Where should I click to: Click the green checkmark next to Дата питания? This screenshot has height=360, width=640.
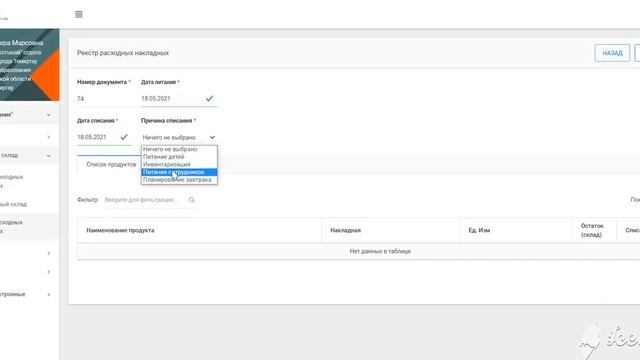209,98
